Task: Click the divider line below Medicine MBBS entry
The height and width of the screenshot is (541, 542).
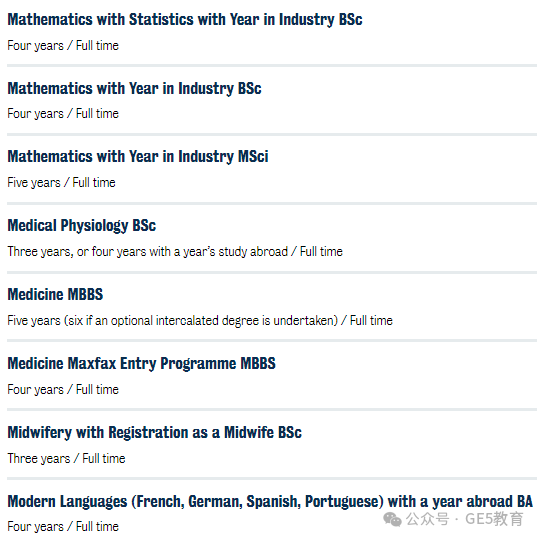Action: click(x=272, y=341)
